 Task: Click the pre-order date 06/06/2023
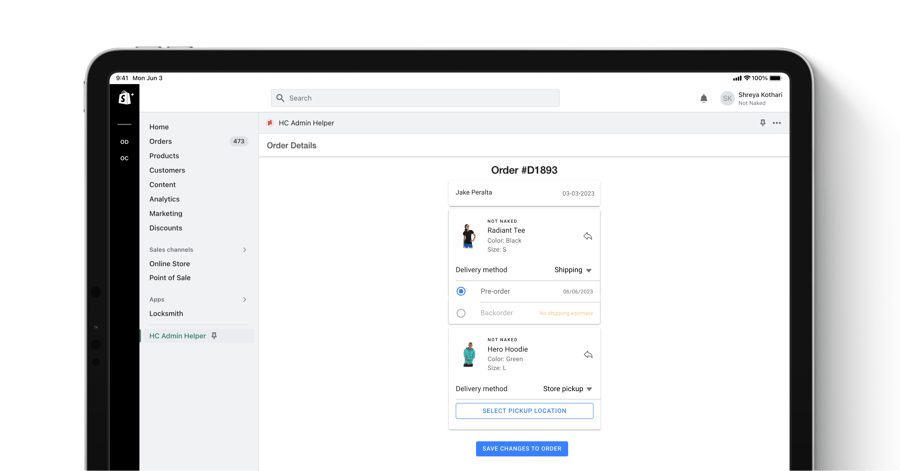pos(578,291)
